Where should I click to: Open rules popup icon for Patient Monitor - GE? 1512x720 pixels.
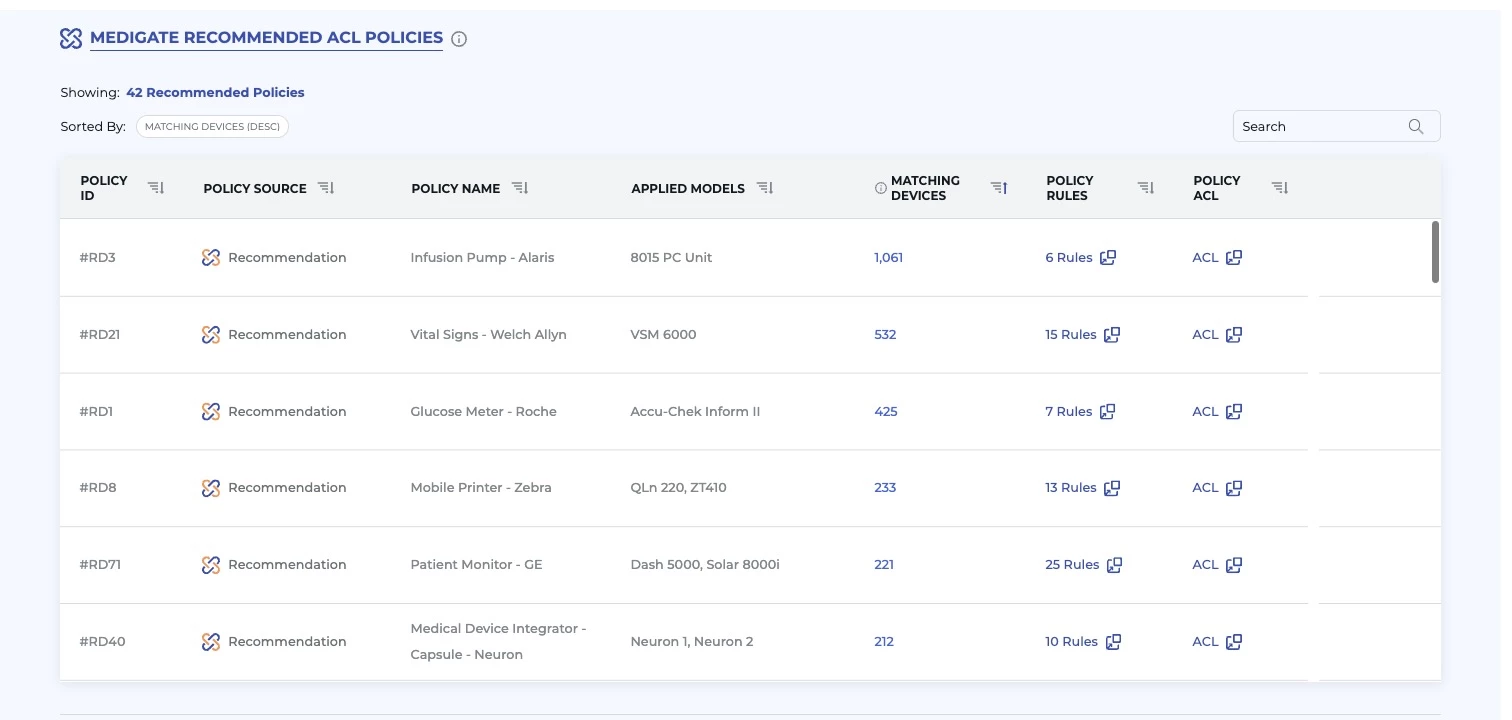(1114, 565)
